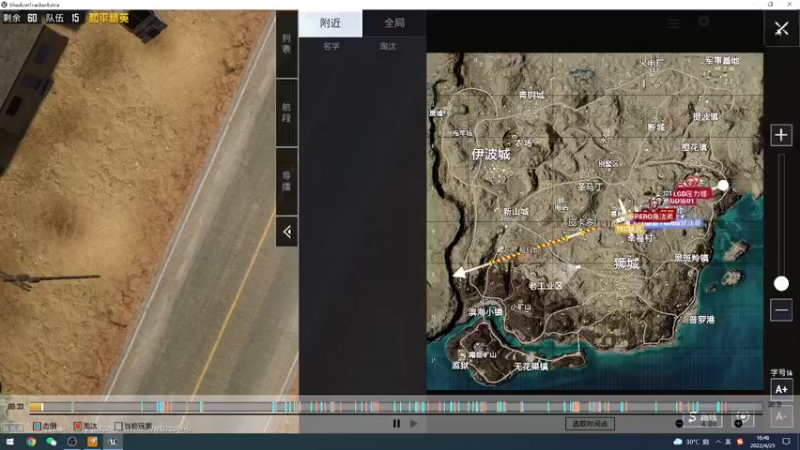Open Unreal Engine app in taskbar
The height and width of the screenshot is (450, 800).
pyautogui.click(x=113, y=441)
